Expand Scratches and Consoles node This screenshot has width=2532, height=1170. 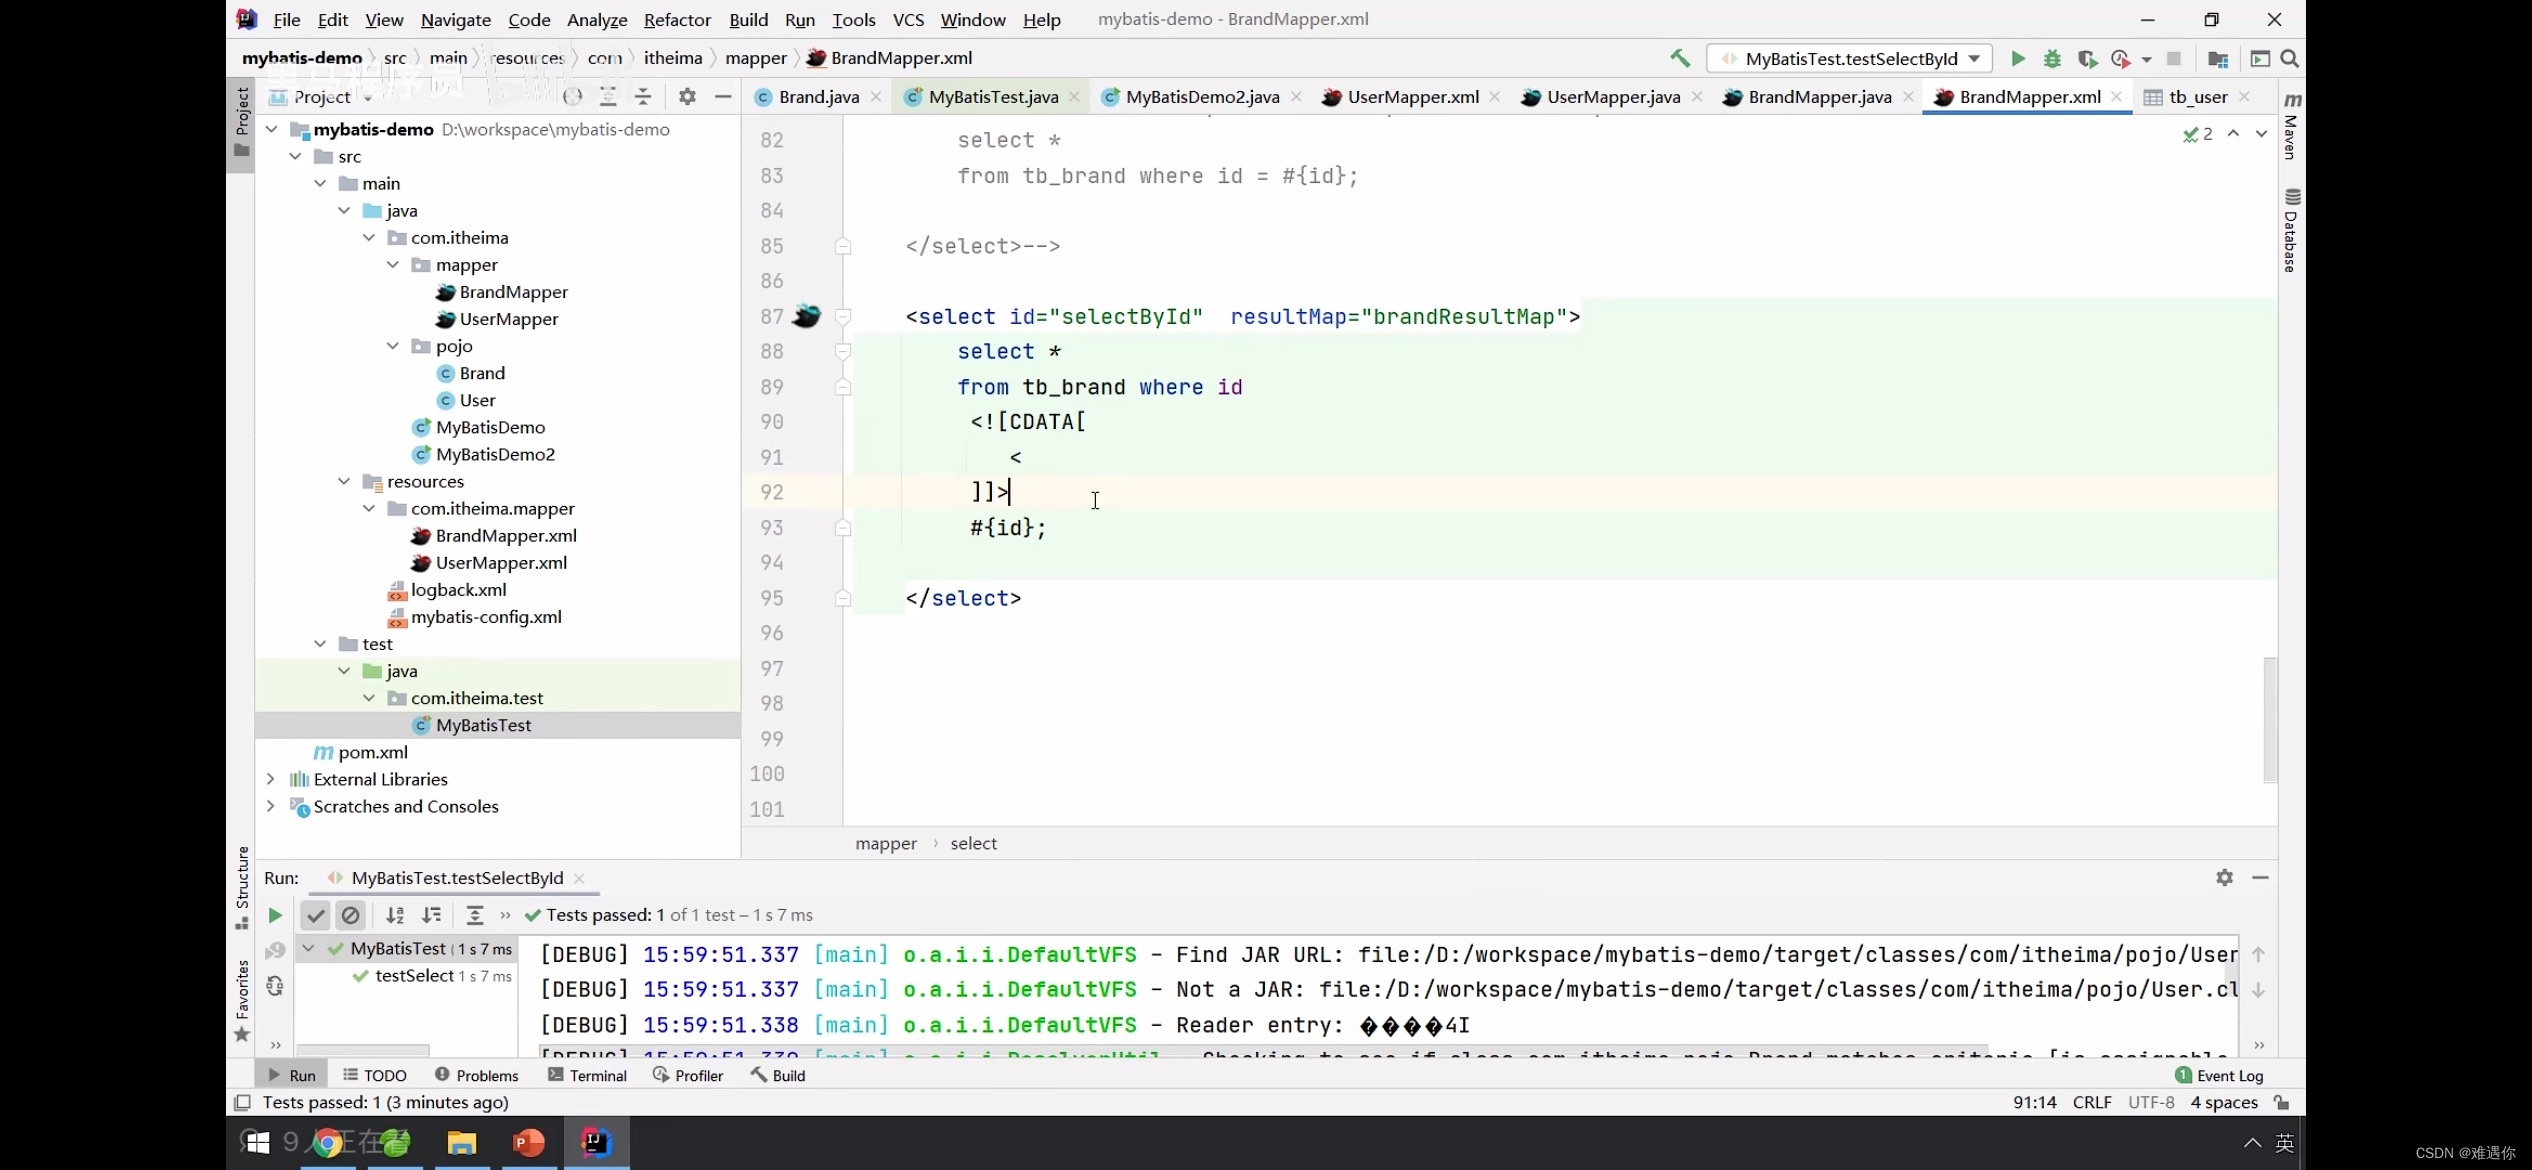pos(271,805)
